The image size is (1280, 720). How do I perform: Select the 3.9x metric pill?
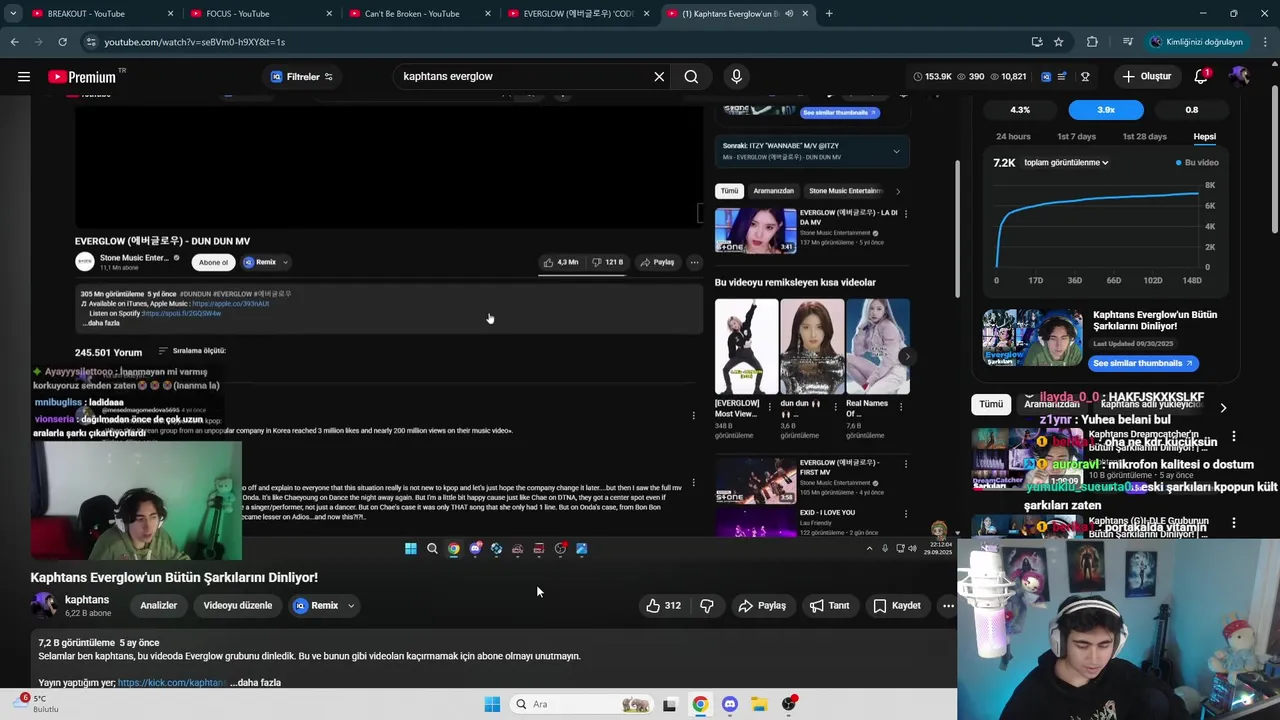click(x=1106, y=110)
